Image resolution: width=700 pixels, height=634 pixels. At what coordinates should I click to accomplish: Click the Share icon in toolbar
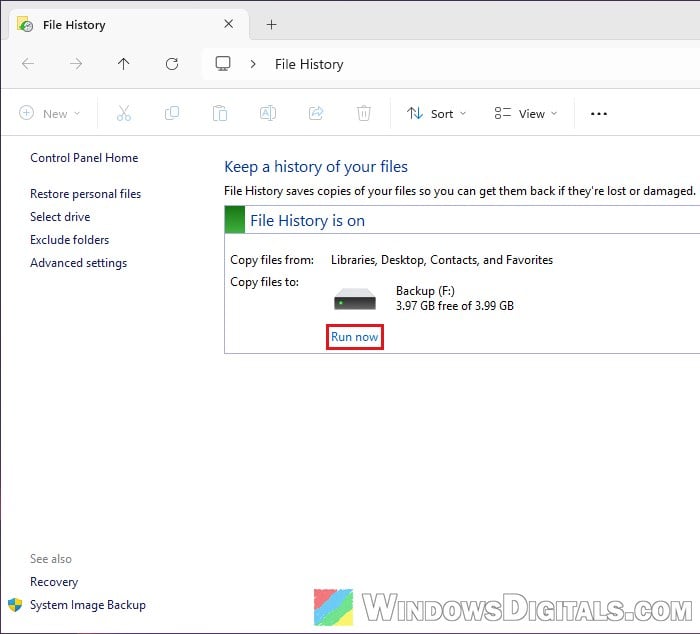click(x=316, y=113)
